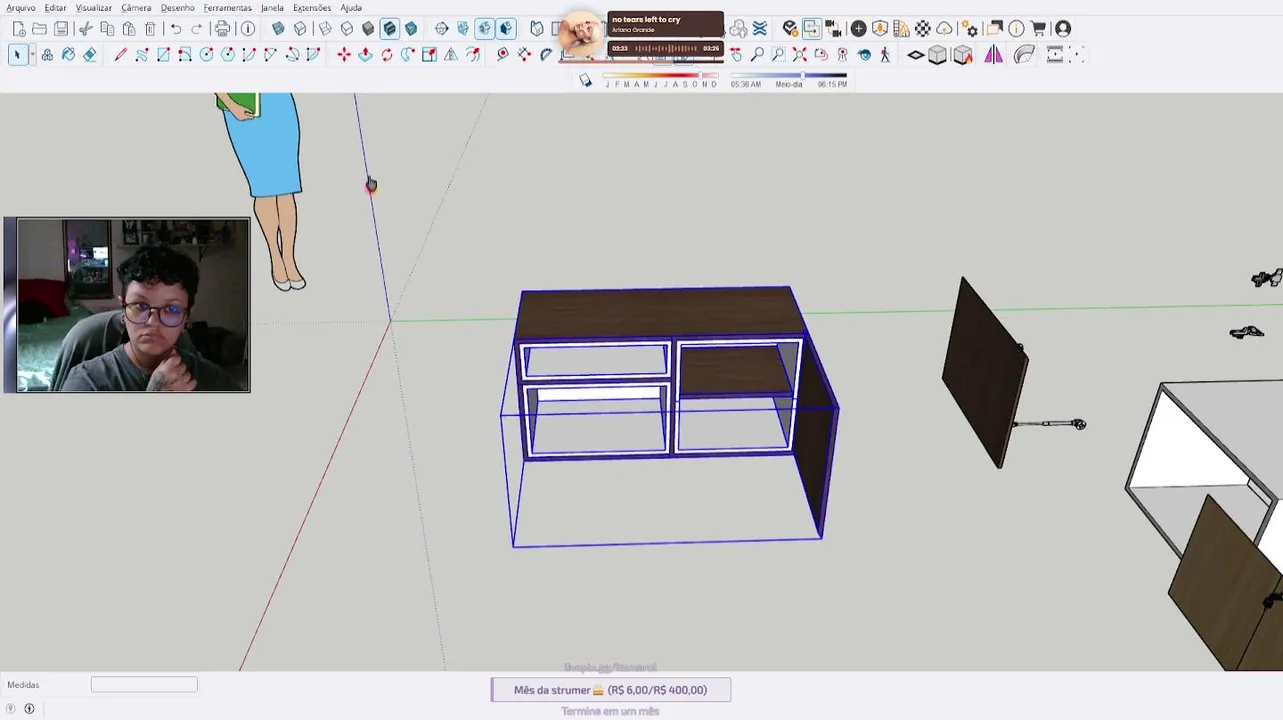Open a file with folder icon
The image size is (1283, 720).
(x=39, y=29)
